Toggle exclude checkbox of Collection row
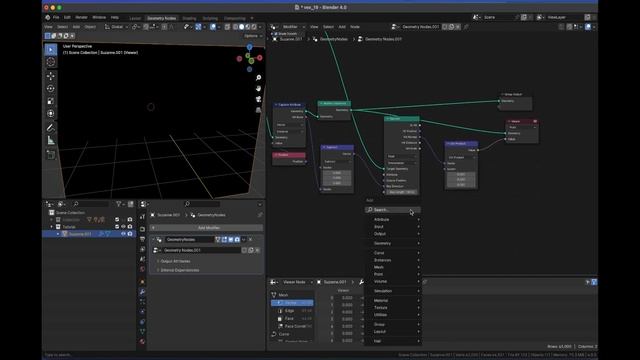 click(x=117, y=220)
